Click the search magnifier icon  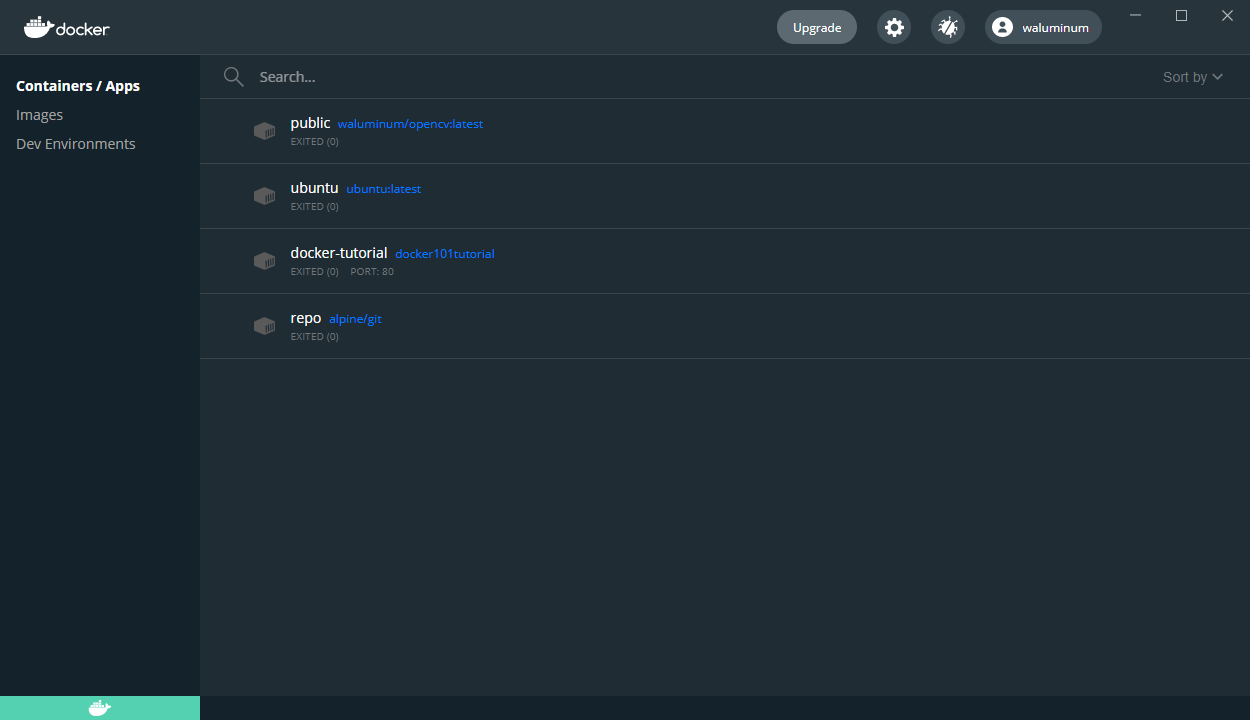[234, 77]
